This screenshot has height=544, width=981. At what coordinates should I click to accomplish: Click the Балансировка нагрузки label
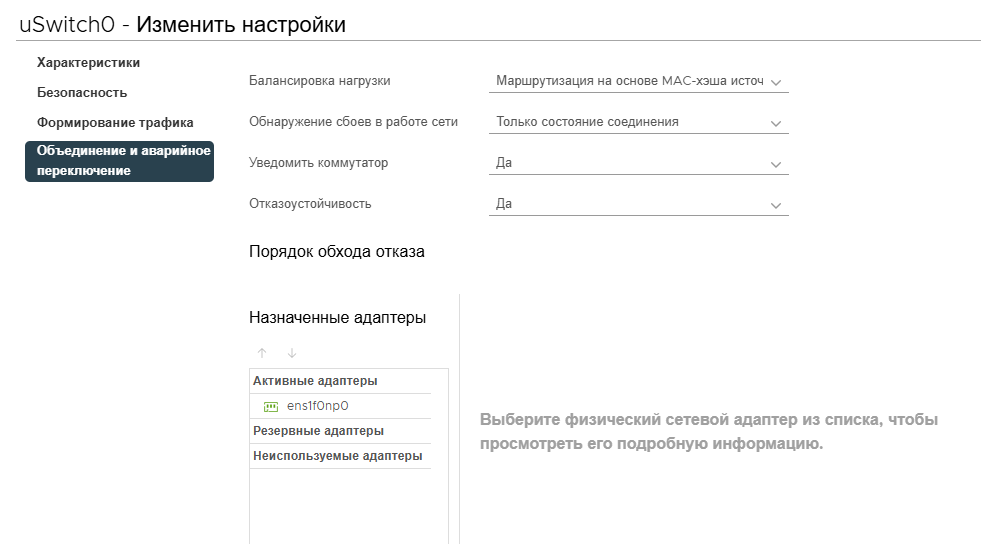click(x=320, y=81)
